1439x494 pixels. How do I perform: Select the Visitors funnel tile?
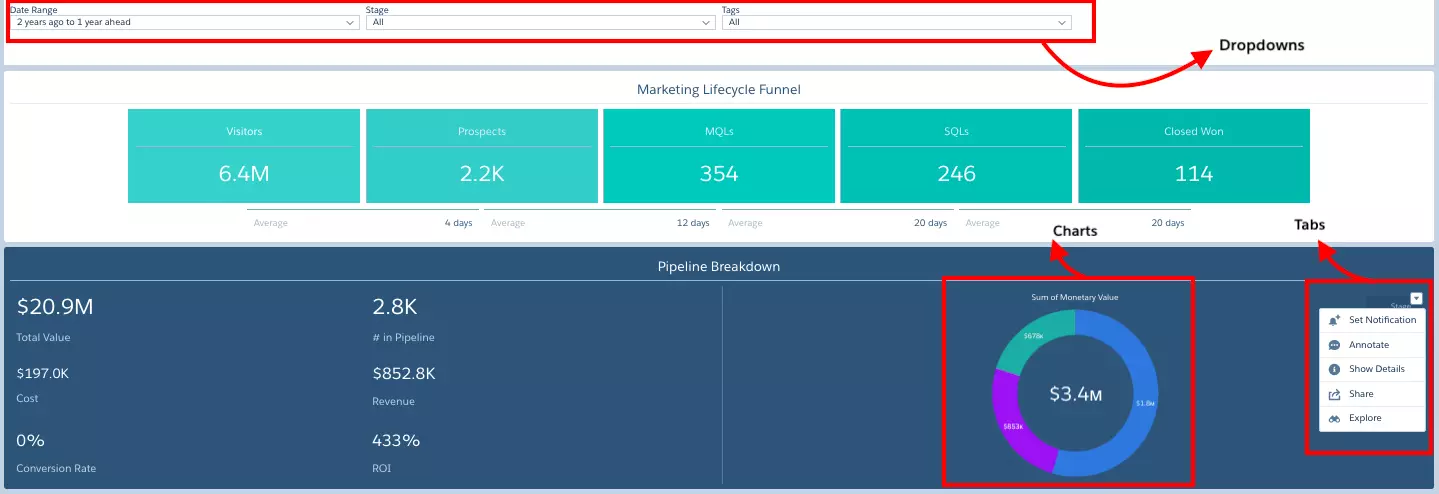(x=244, y=156)
